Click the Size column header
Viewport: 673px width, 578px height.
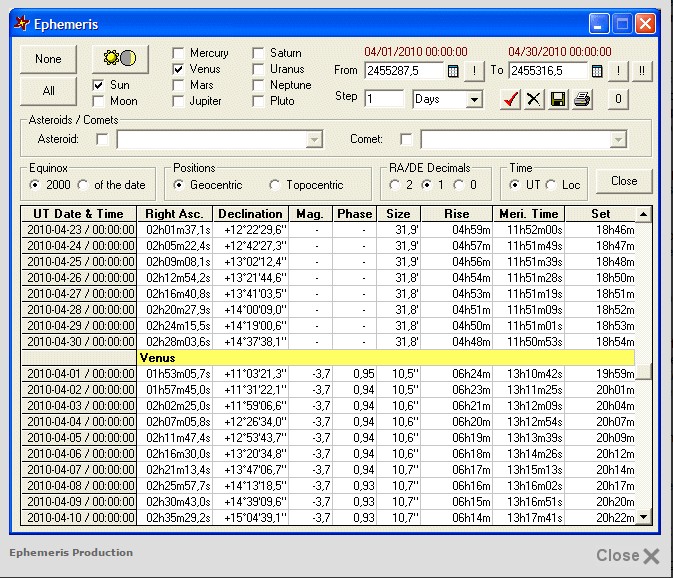pyautogui.click(x=398, y=214)
